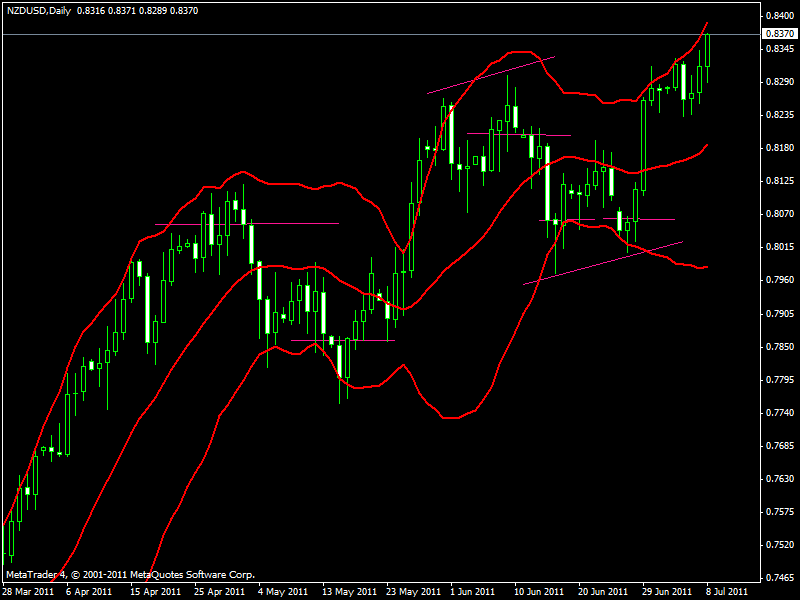Click the 23 May 2011 date label
Screen dimensions: 800x600
414,592
